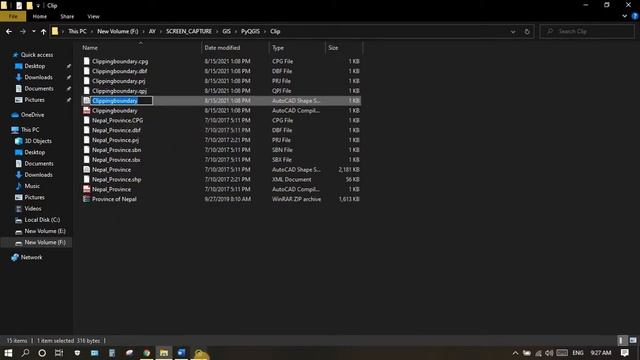640x360 pixels.
Task: Sort by the Size column header
Action: [x=333, y=48]
